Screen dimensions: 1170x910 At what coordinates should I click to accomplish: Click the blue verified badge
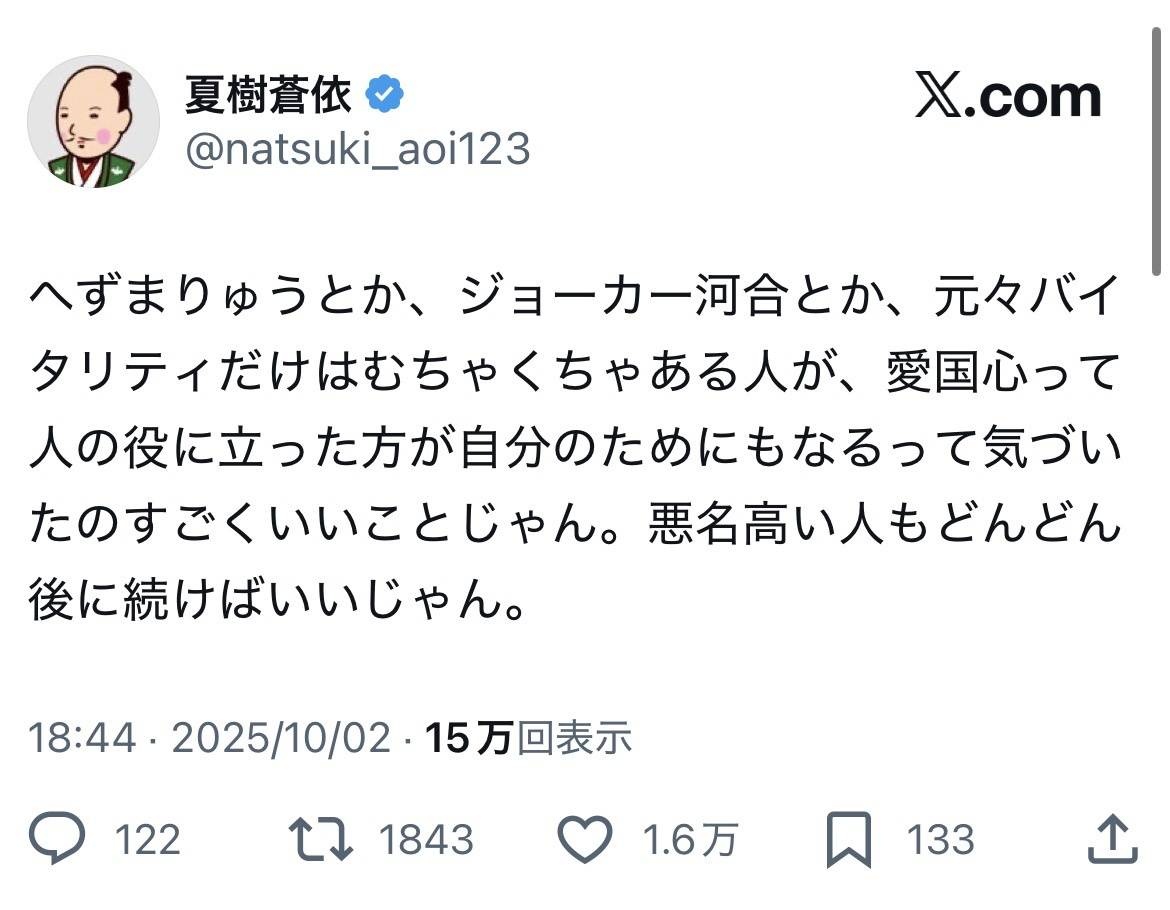pyautogui.click(x=385, y=96)
